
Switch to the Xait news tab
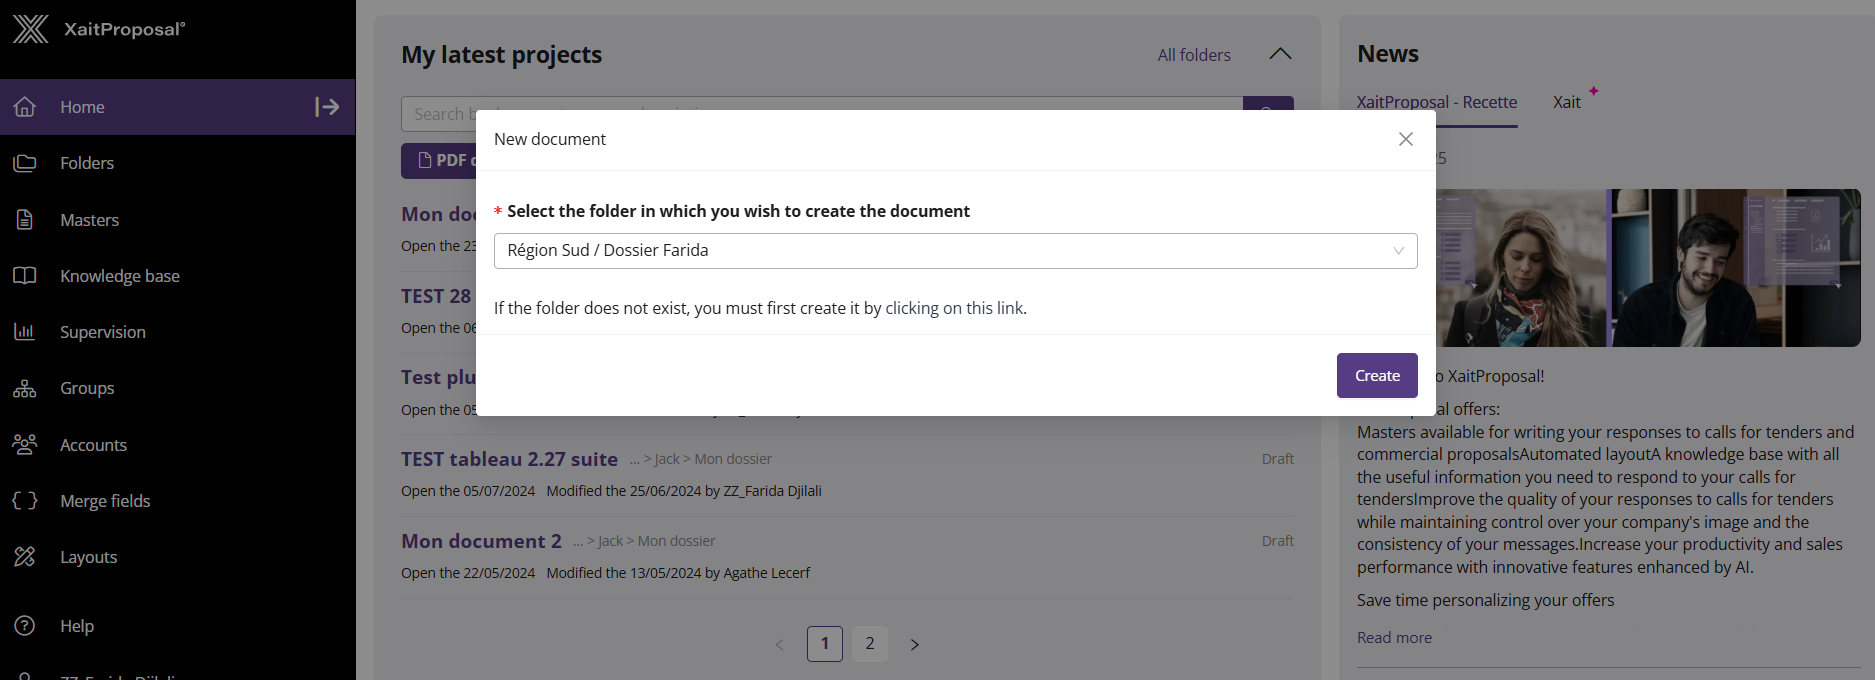click(x=1566, y=102)
